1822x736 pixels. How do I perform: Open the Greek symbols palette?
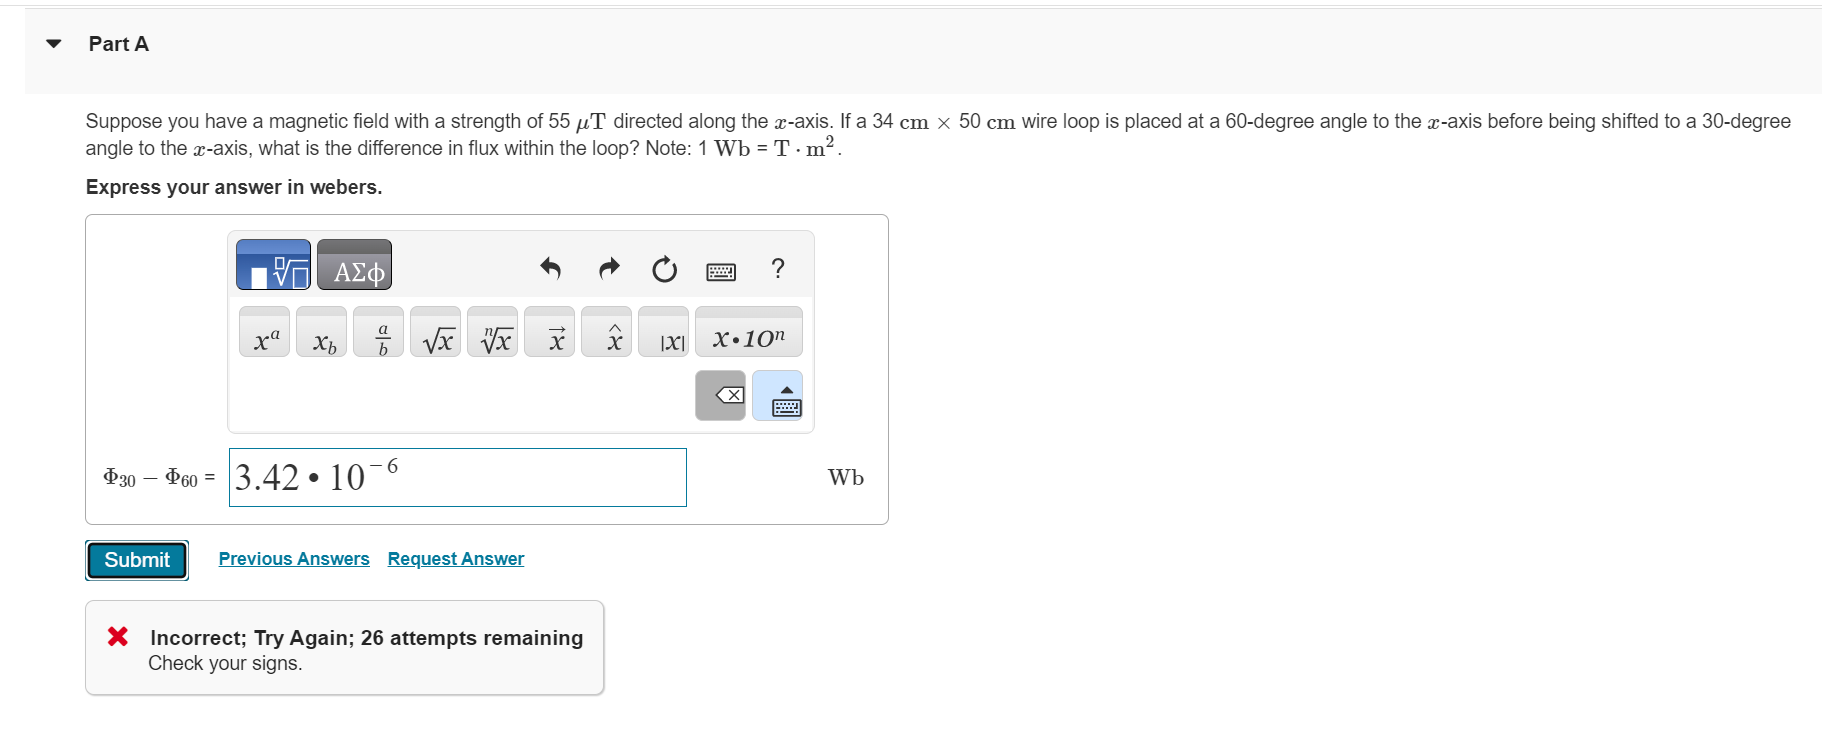pyautogui.click(x=354, y=265)
